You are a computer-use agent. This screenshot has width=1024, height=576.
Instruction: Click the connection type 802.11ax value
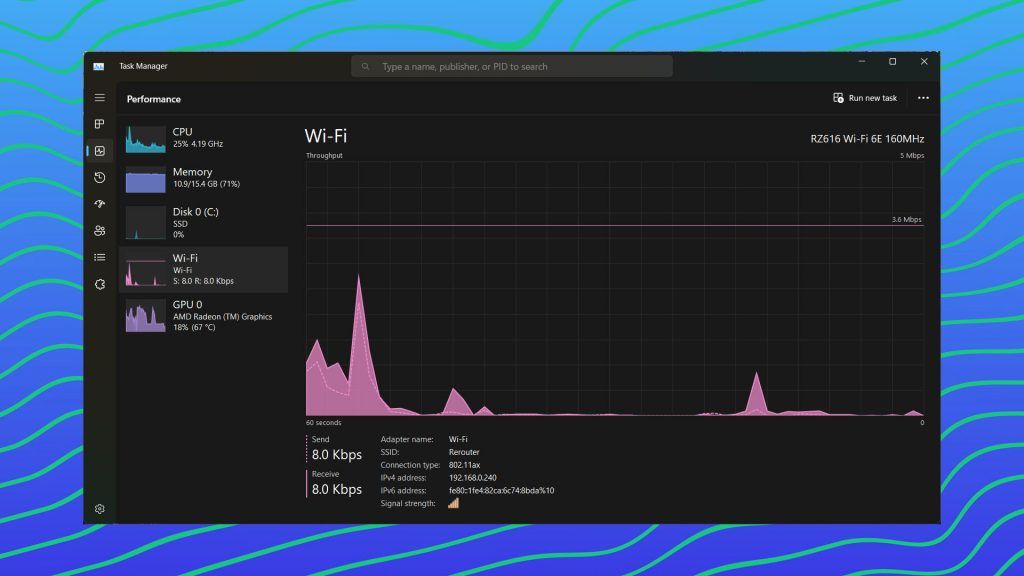[x=464, y=465]
